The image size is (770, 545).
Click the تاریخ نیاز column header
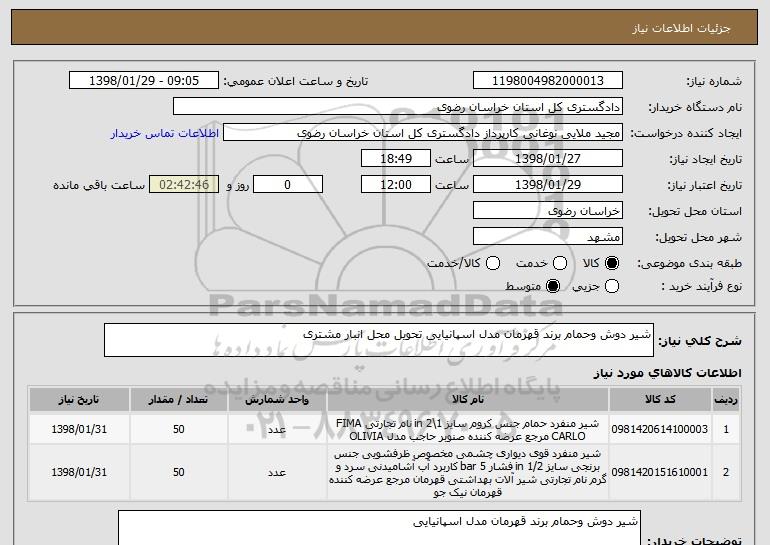coord(79,400)
